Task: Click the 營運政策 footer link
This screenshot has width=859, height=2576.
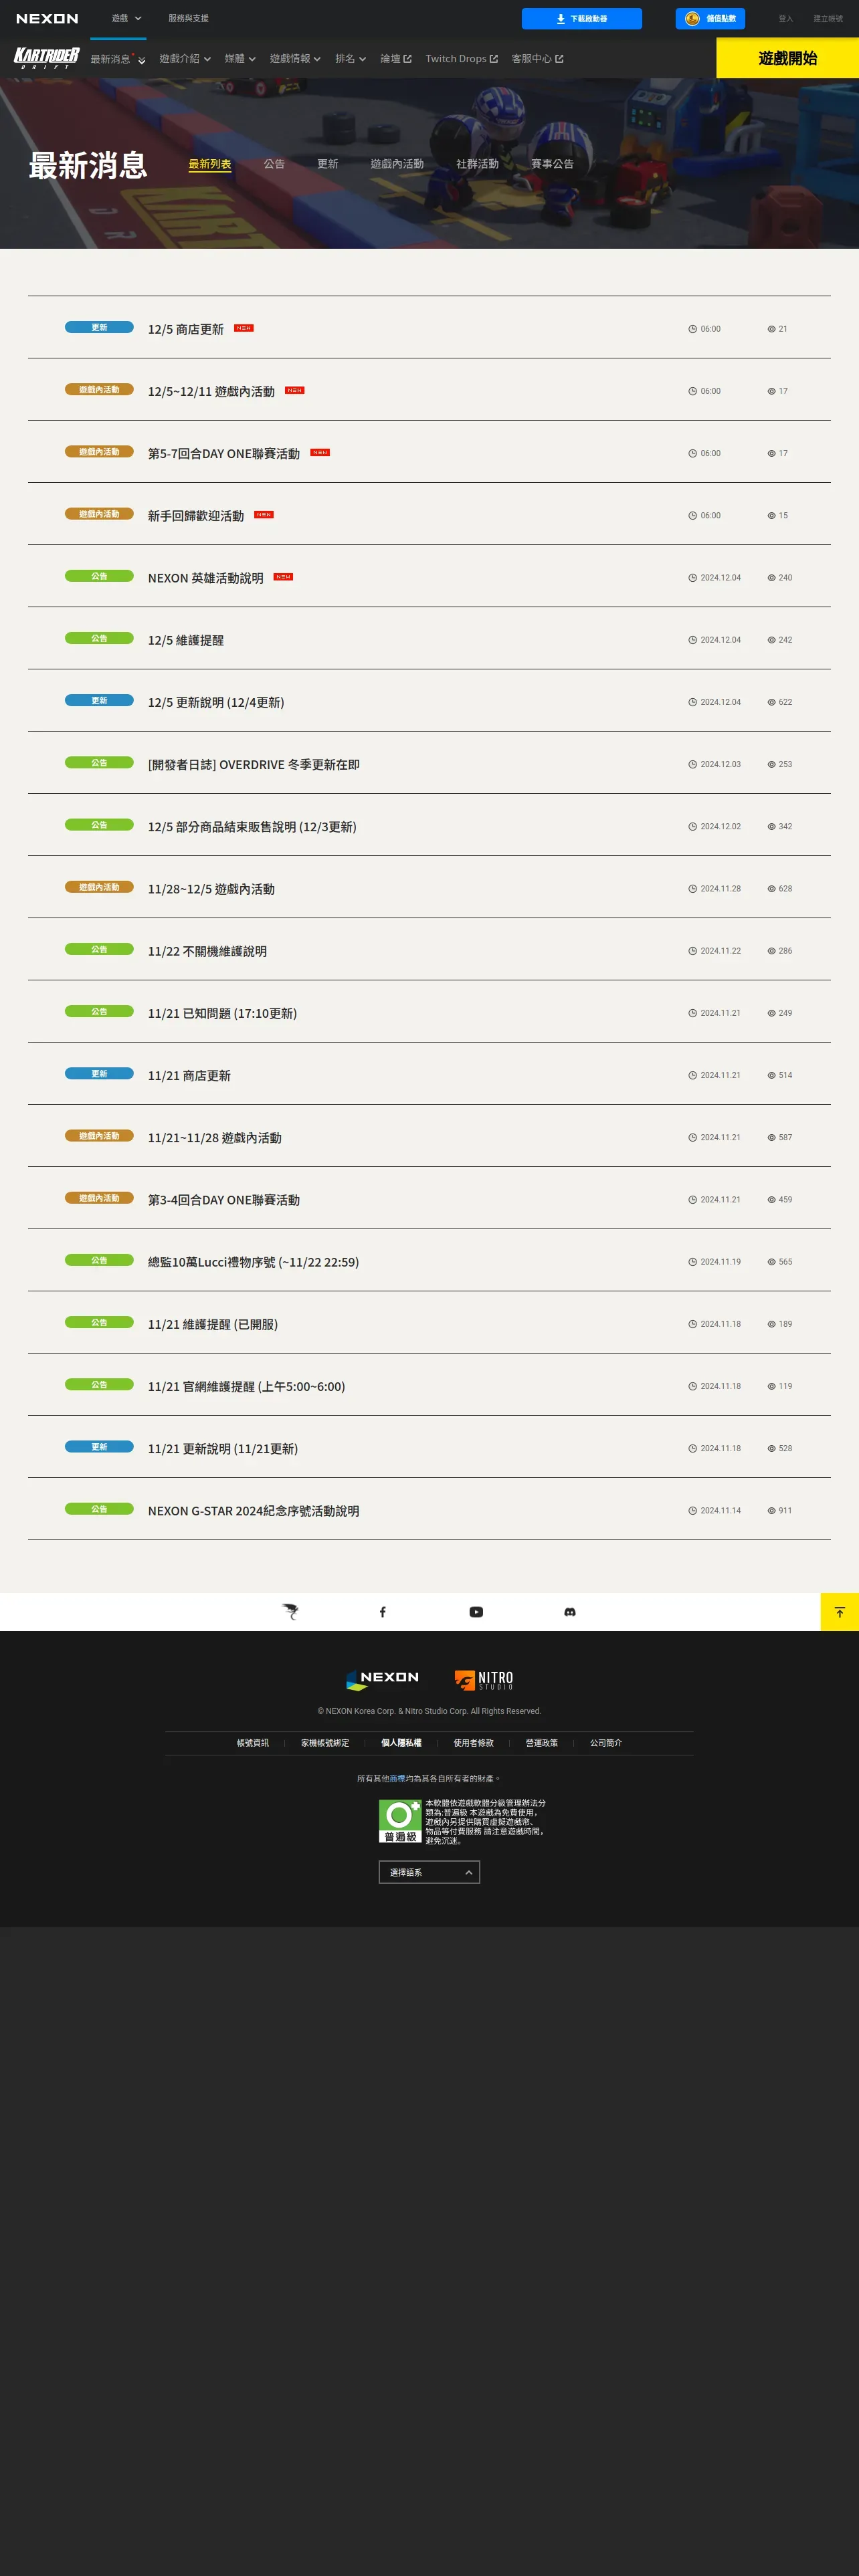Action: (x=542, y=1743)
